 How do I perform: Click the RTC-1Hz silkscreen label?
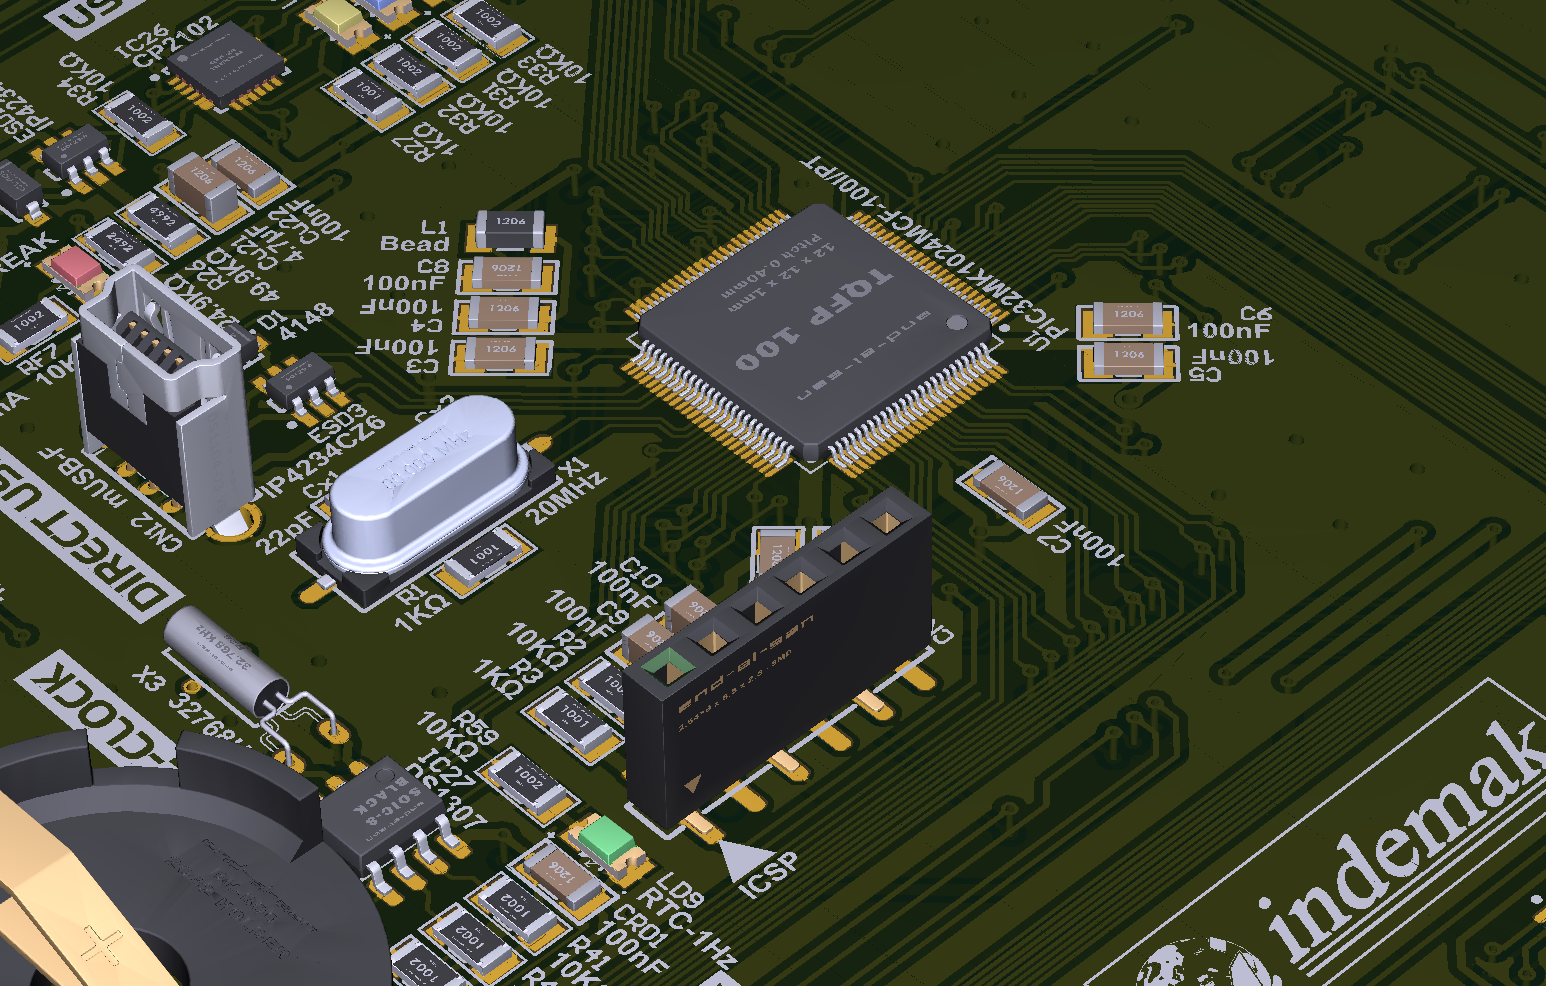pyautogui.click(x=686, y=929)
